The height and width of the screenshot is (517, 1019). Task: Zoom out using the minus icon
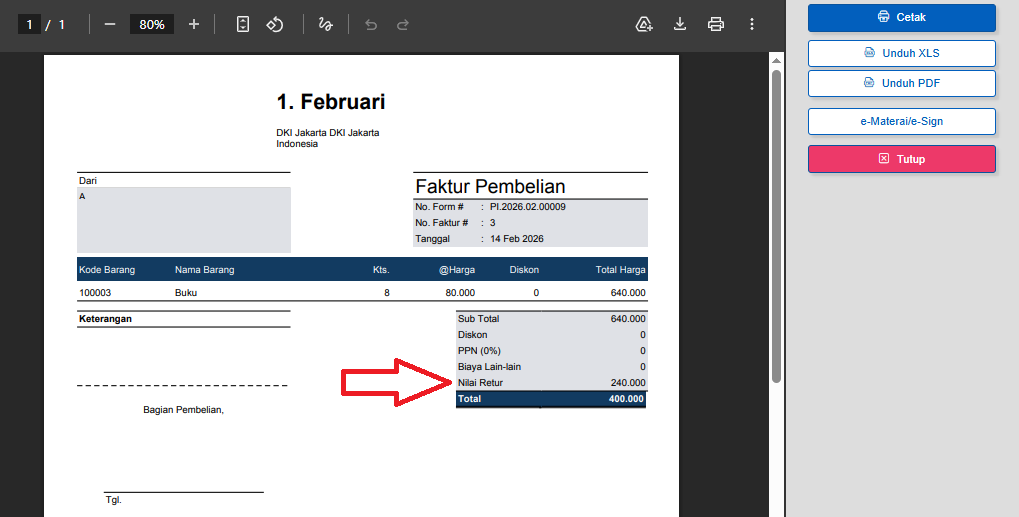[x=110, y=24]
